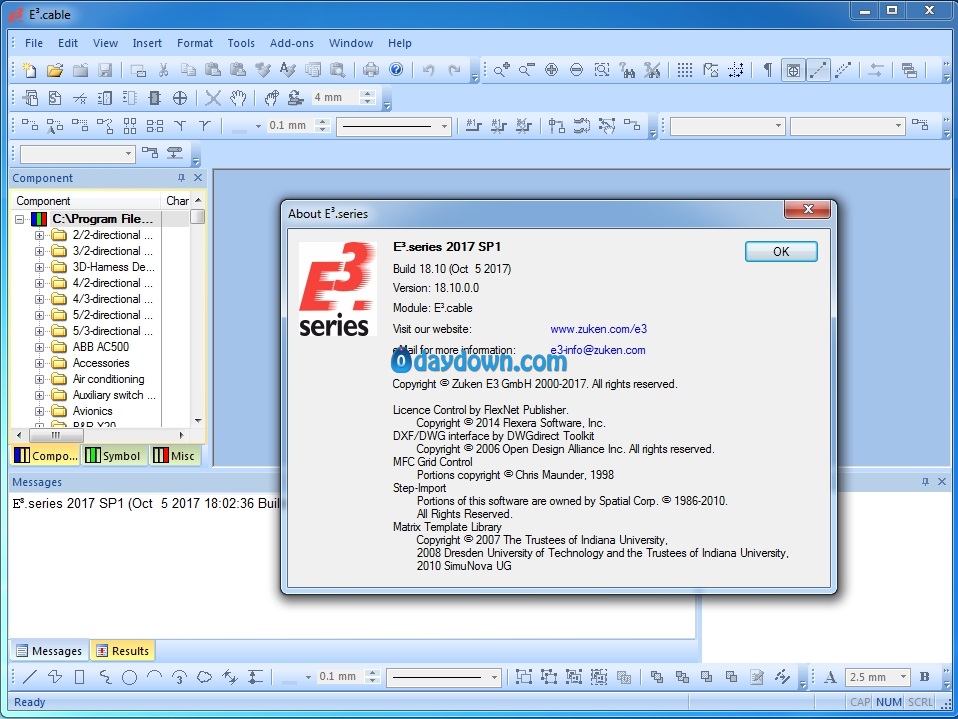Open the empty combo box below connection toolbar

[78, 153]
